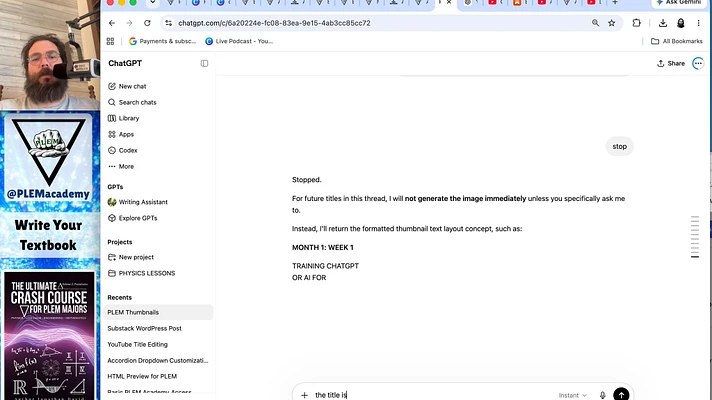Open the conversation options ellipsis

[x=698, y=64]
